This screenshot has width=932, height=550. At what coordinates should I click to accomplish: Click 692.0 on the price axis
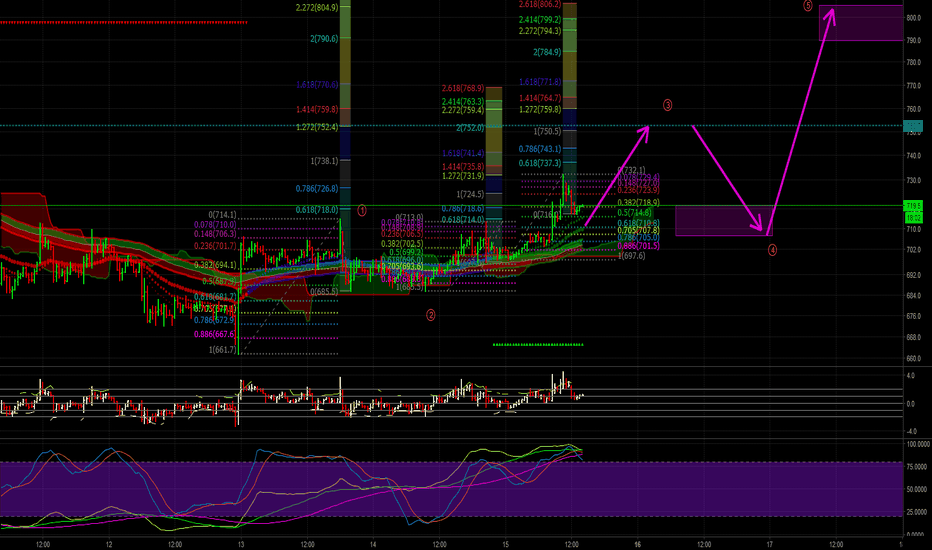pyautogui.click(x=913, y=275)
